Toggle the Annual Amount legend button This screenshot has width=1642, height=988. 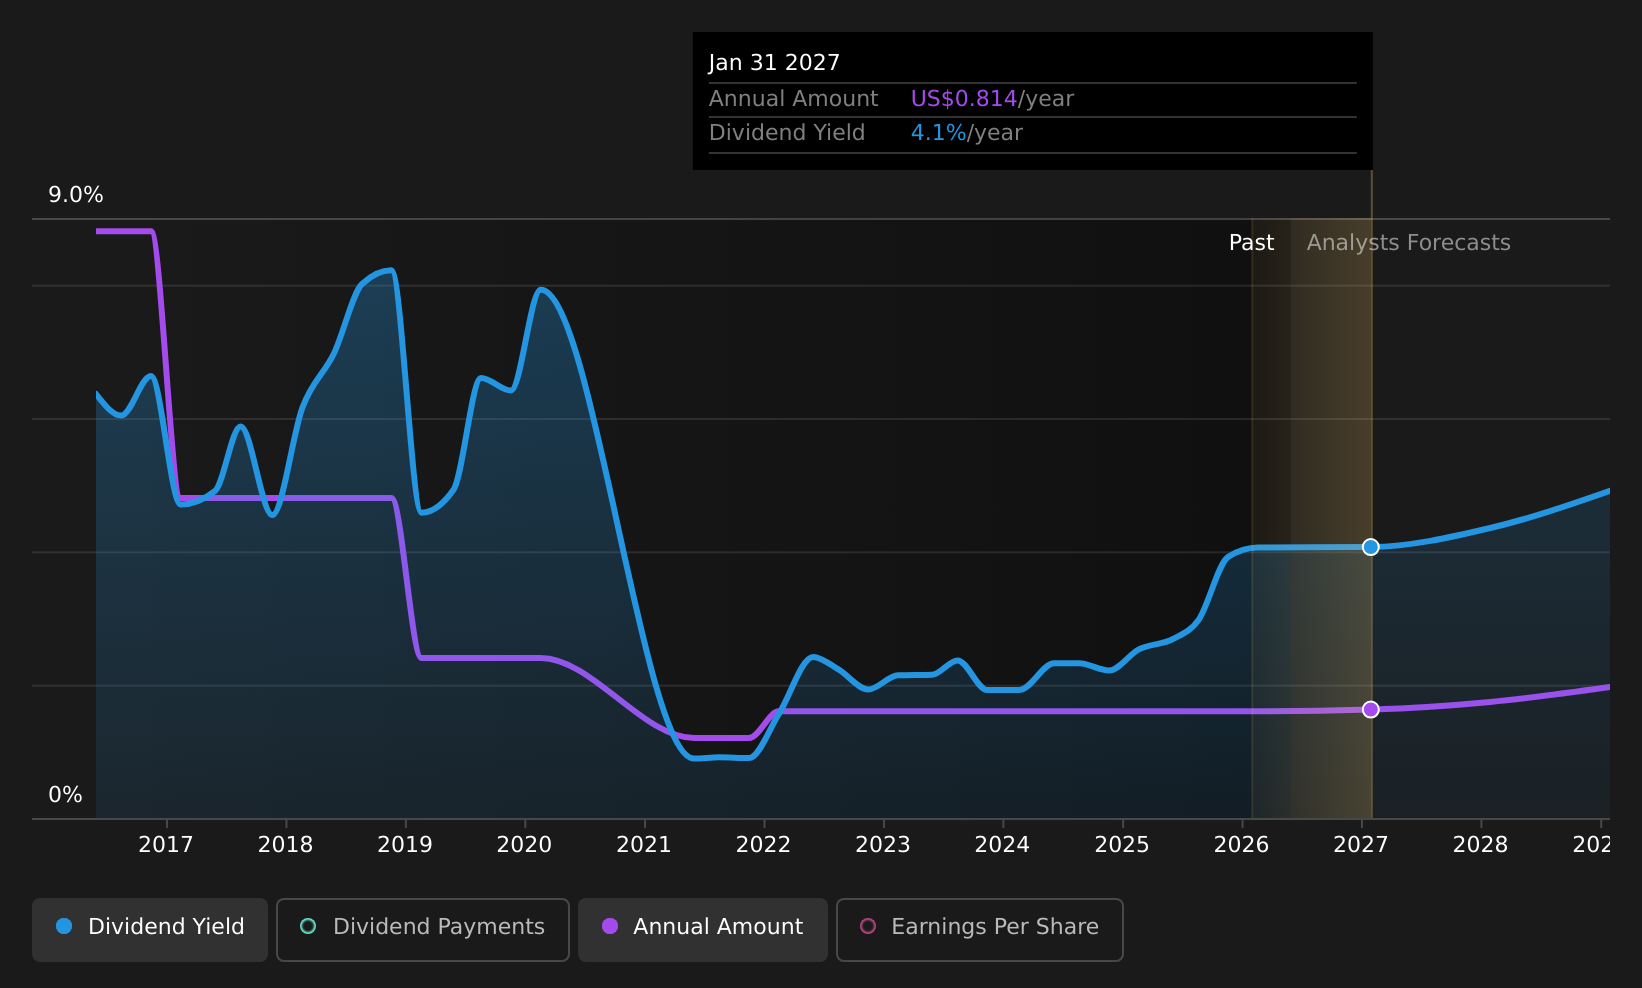pos(703,929)
